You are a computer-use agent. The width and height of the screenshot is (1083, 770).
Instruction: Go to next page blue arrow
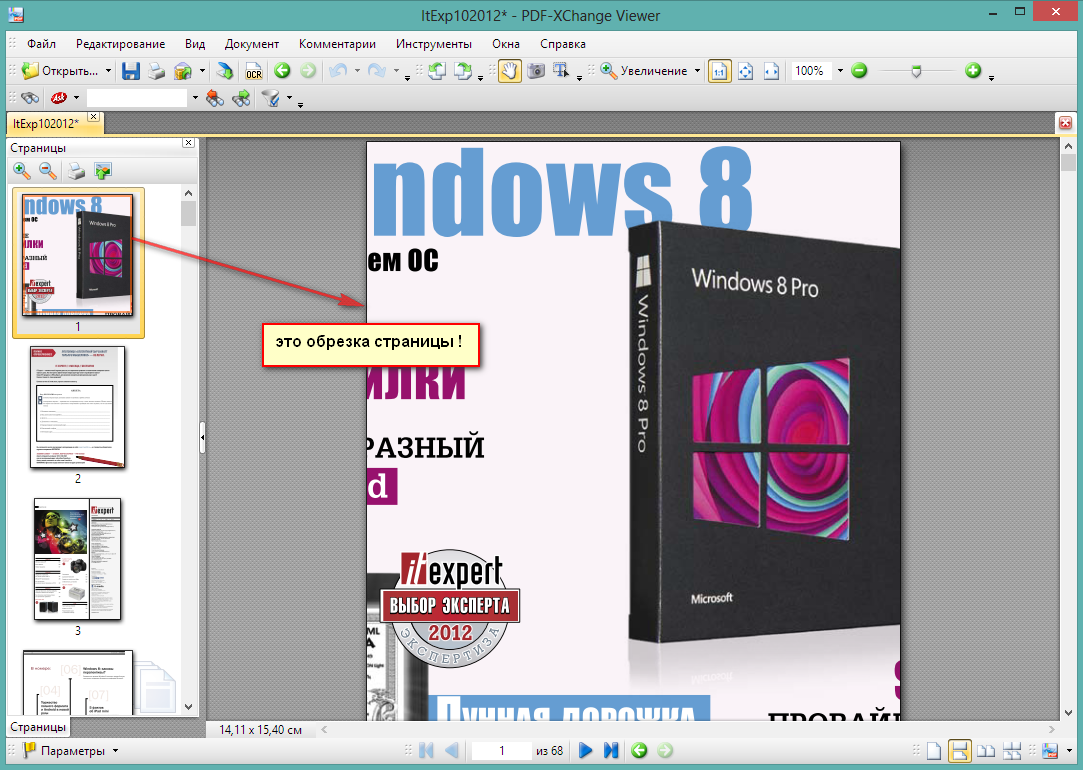[585, 751]
